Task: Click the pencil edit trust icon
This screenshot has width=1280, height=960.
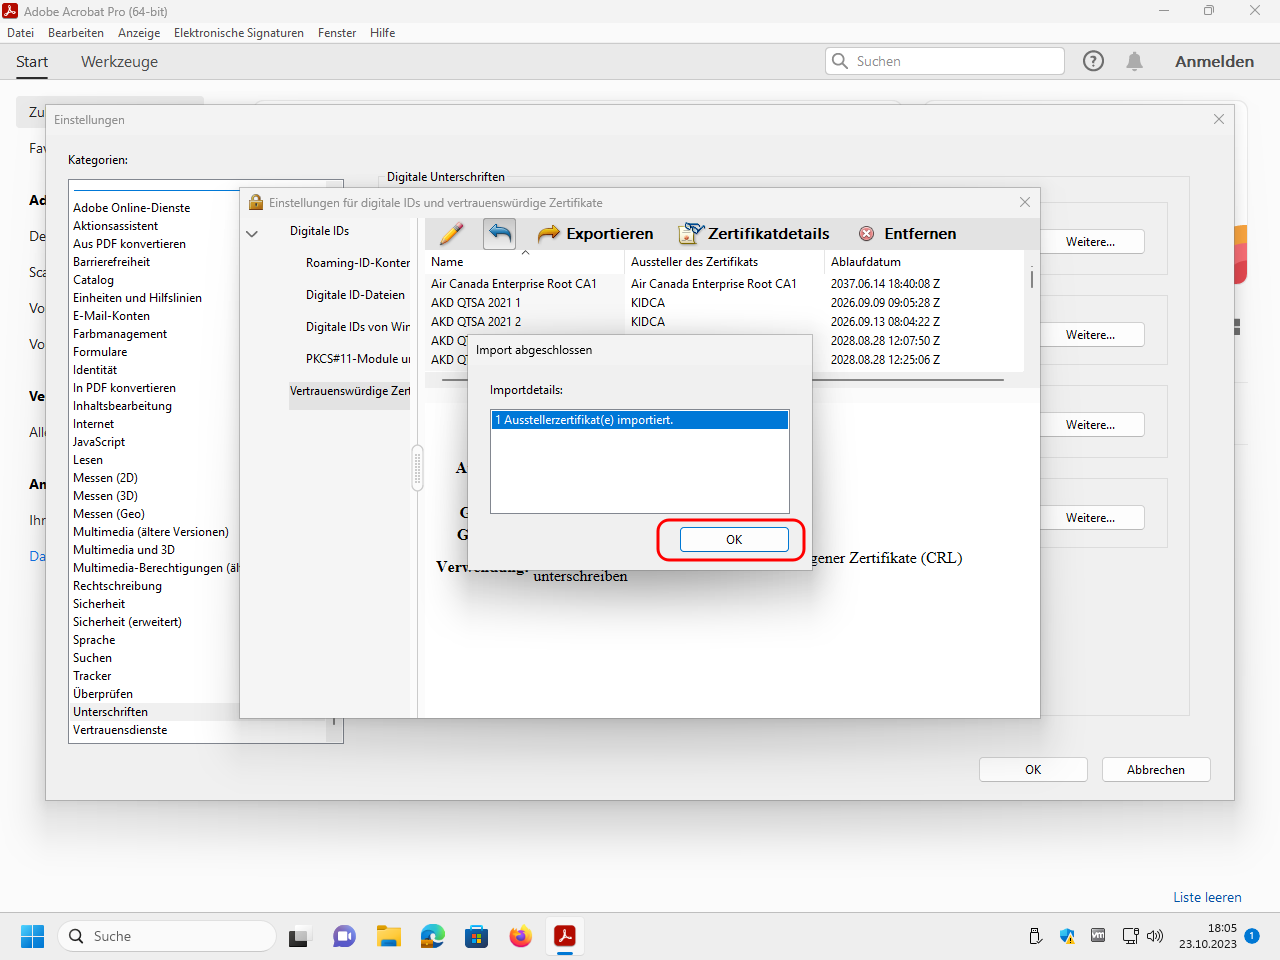Action: click(x=451, y=233)
